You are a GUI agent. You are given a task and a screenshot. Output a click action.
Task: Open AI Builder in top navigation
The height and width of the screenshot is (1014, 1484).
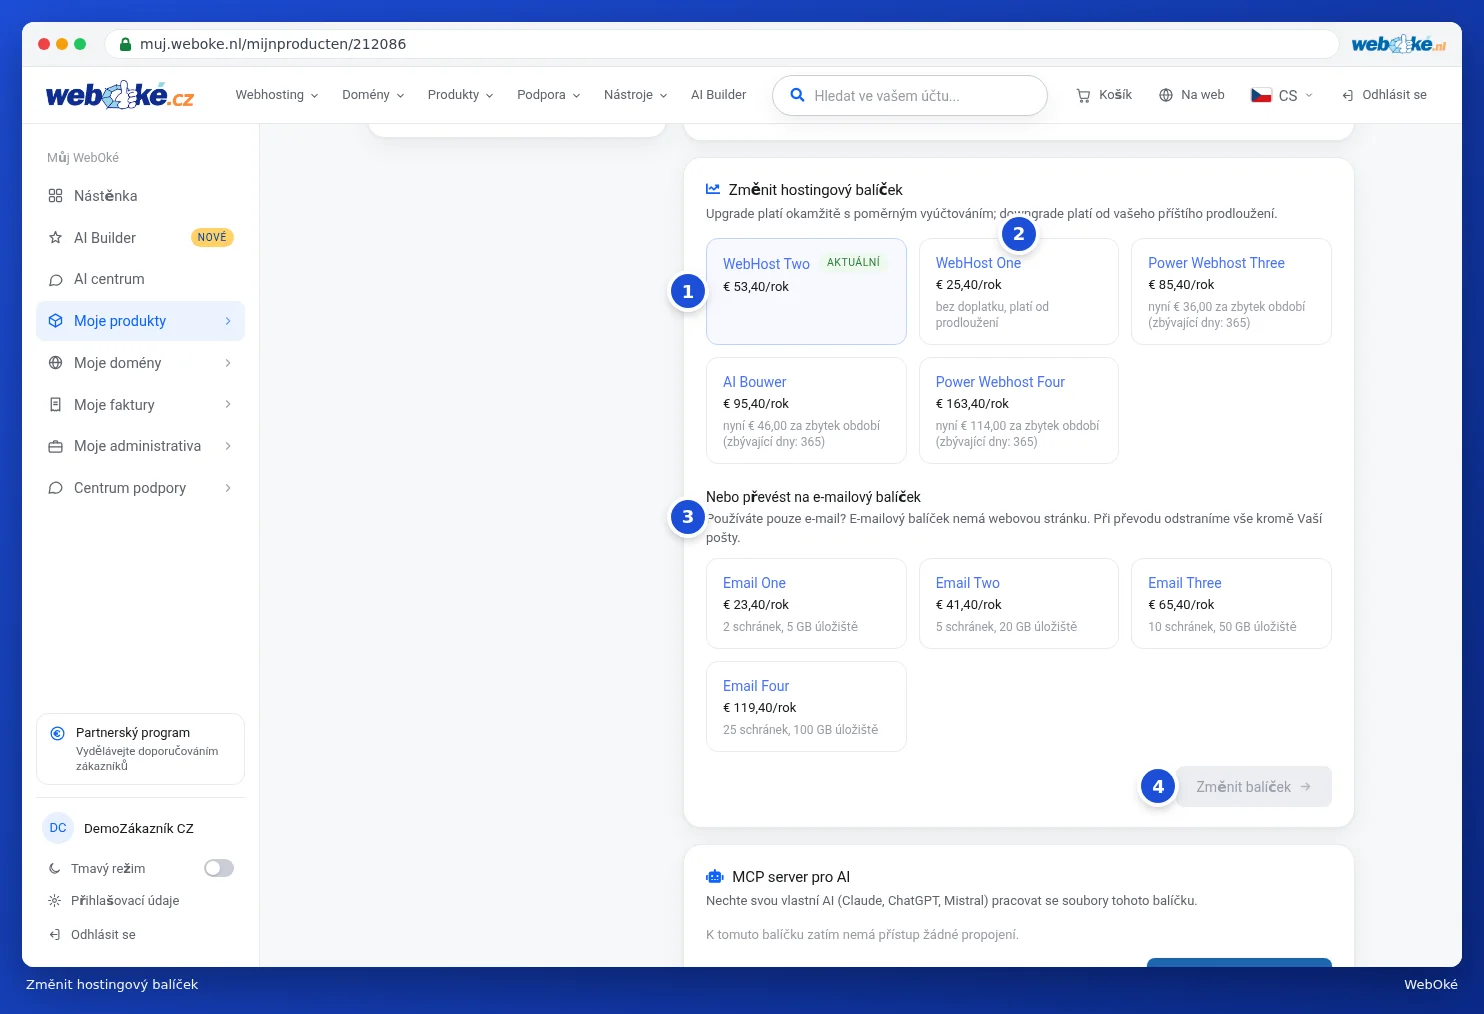(718, 95)
